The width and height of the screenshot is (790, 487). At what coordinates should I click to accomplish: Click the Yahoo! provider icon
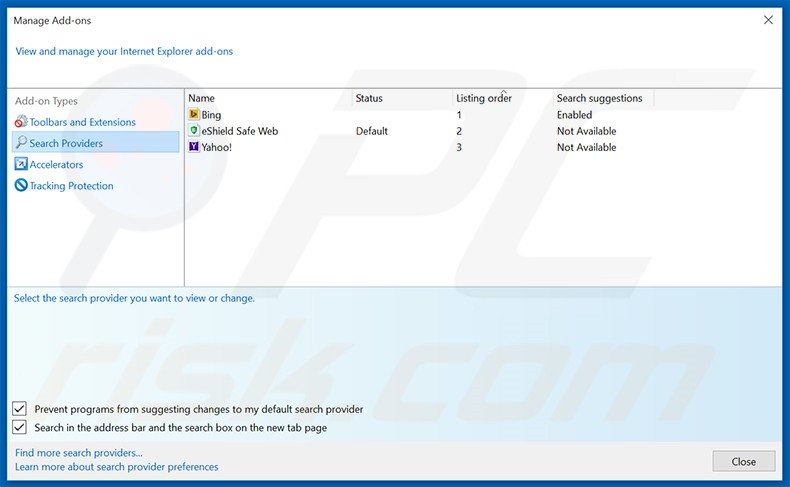(193, 147)
